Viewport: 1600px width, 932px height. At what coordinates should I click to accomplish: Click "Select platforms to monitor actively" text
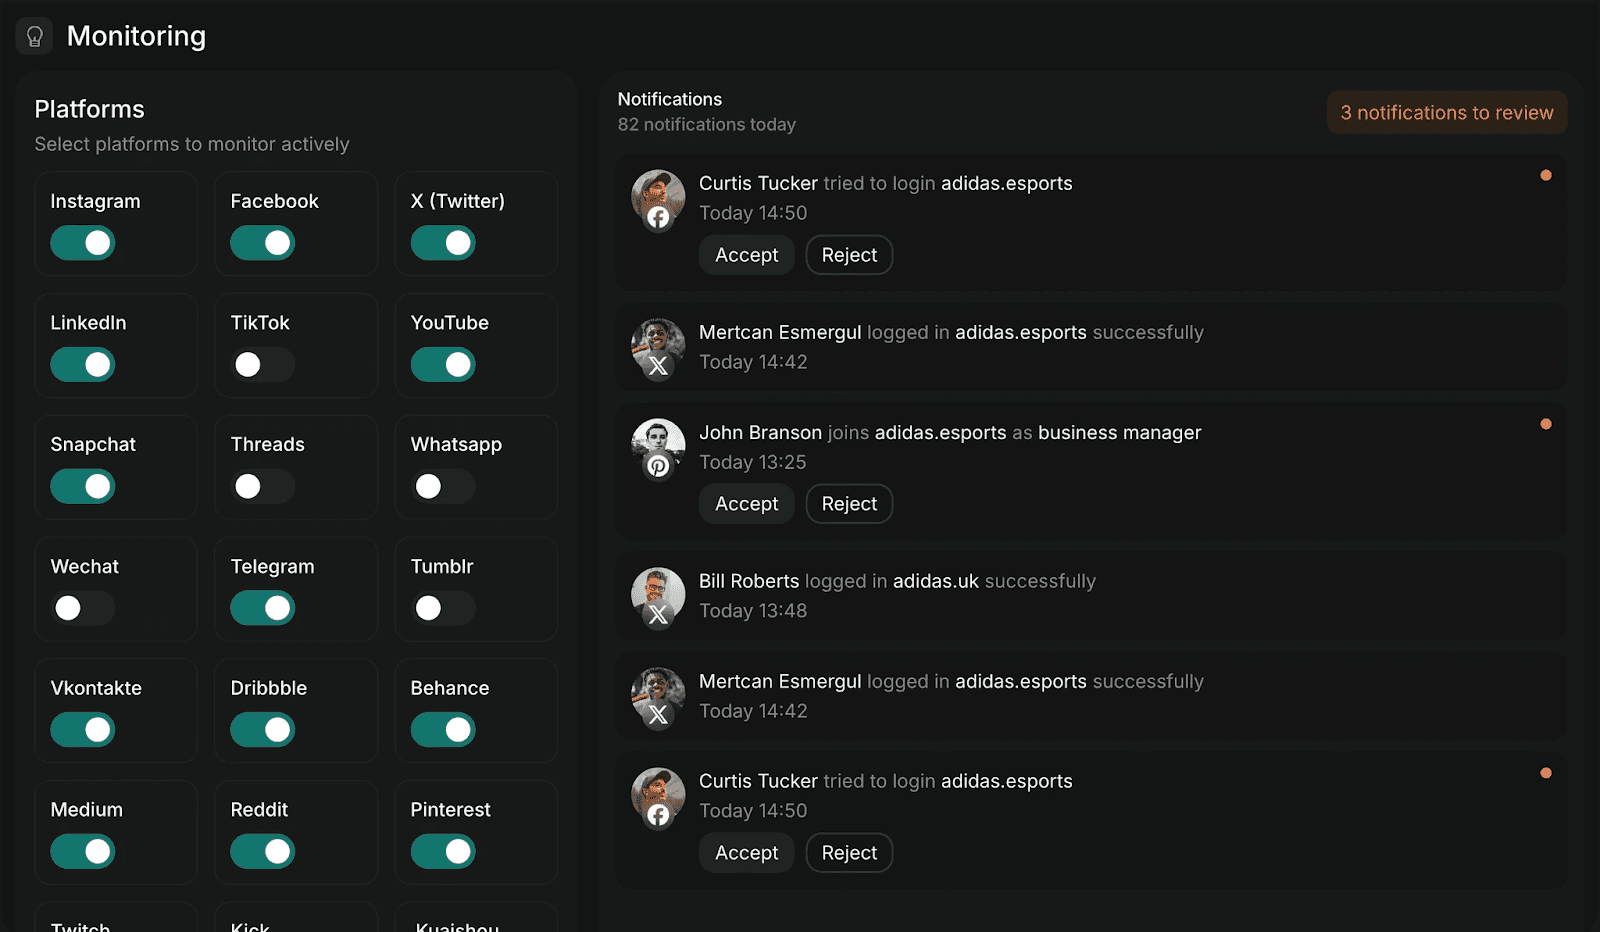192,144
